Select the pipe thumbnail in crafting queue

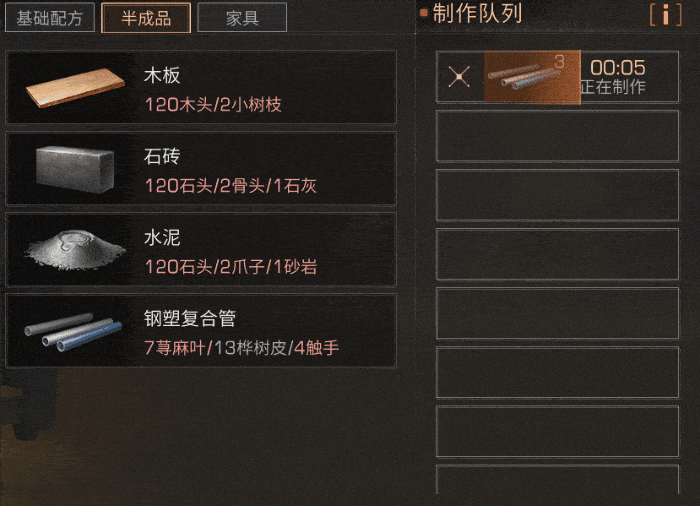click(532, 77)
